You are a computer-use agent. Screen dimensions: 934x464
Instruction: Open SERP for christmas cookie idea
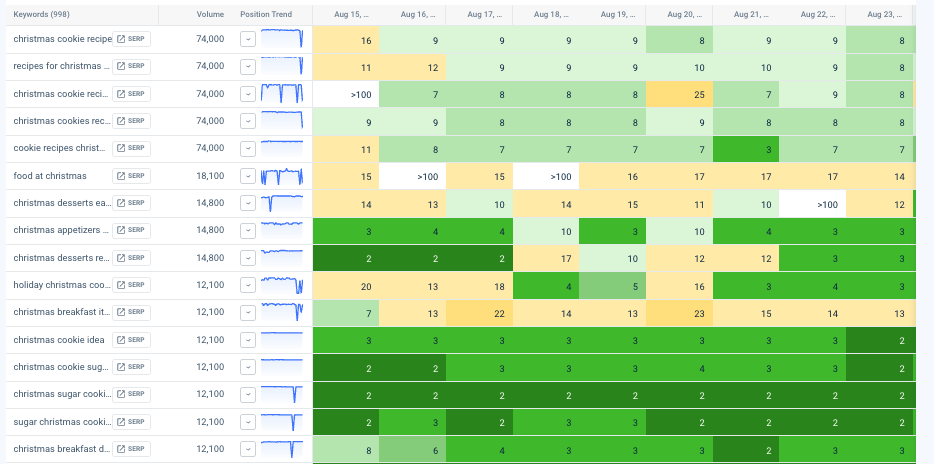point(131,340)
